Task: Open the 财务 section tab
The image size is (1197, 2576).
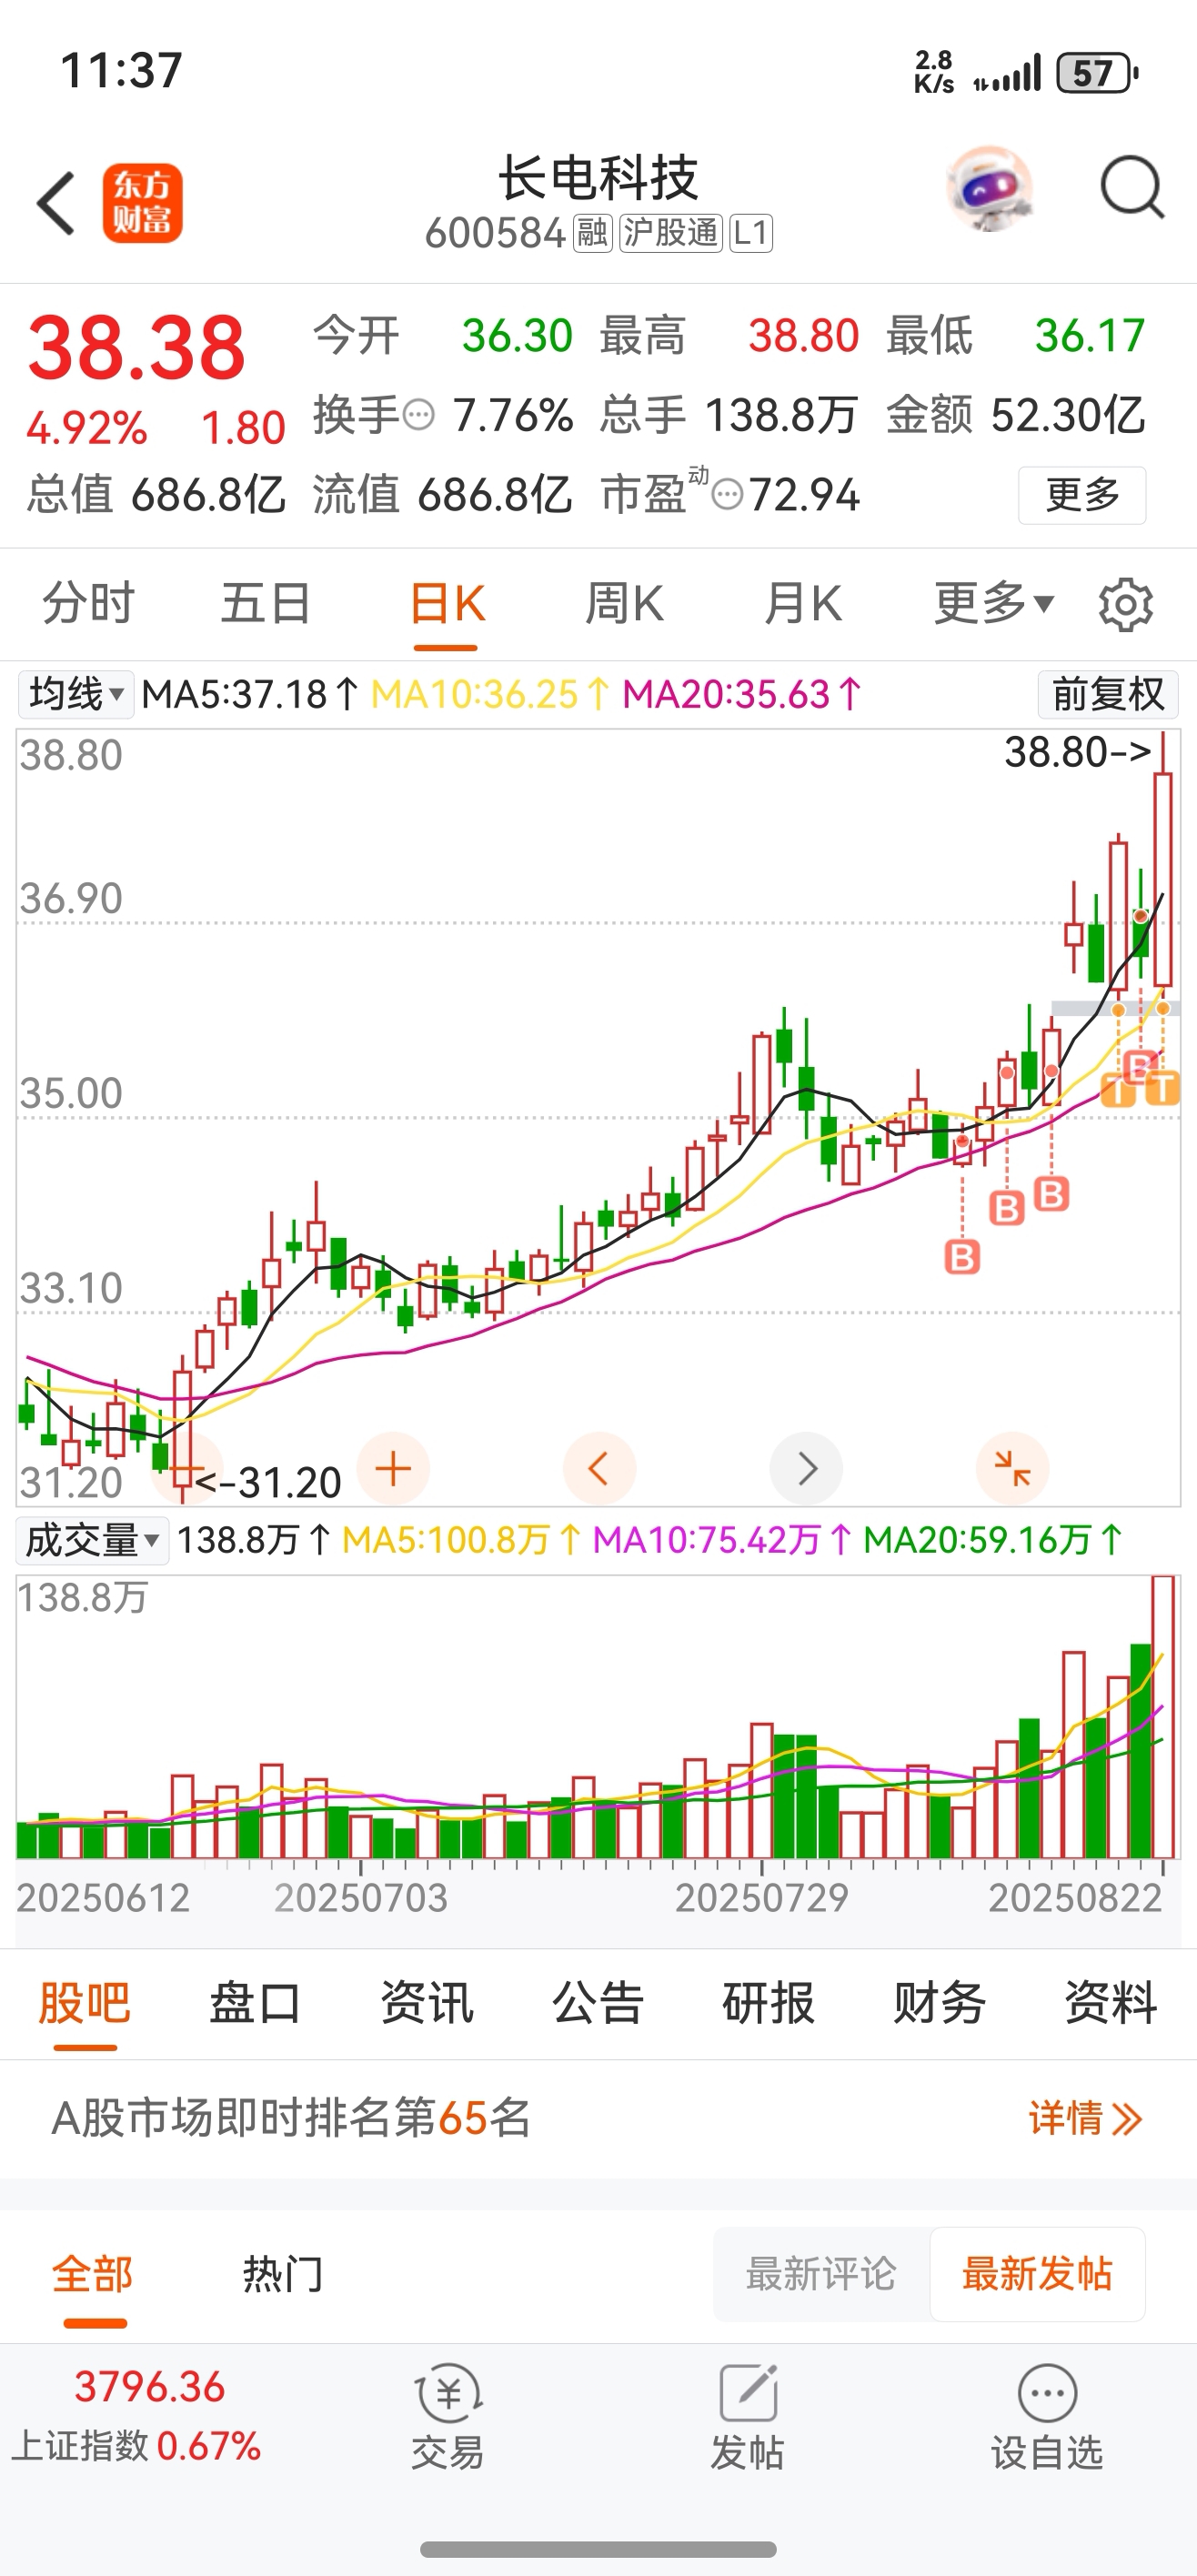Action: [x=940, y=2004]
